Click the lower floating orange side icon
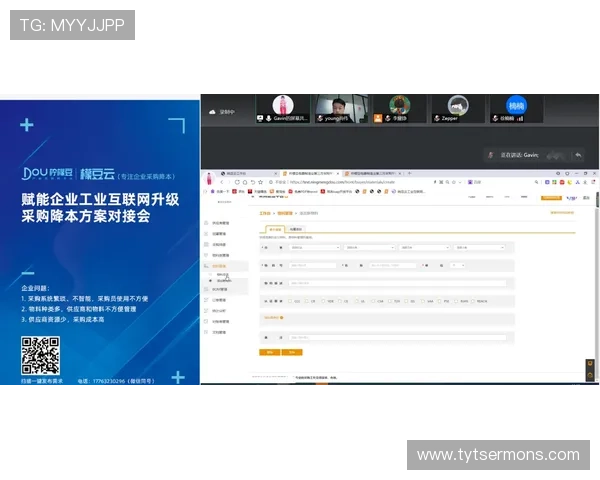 click(x=590, y=376)
